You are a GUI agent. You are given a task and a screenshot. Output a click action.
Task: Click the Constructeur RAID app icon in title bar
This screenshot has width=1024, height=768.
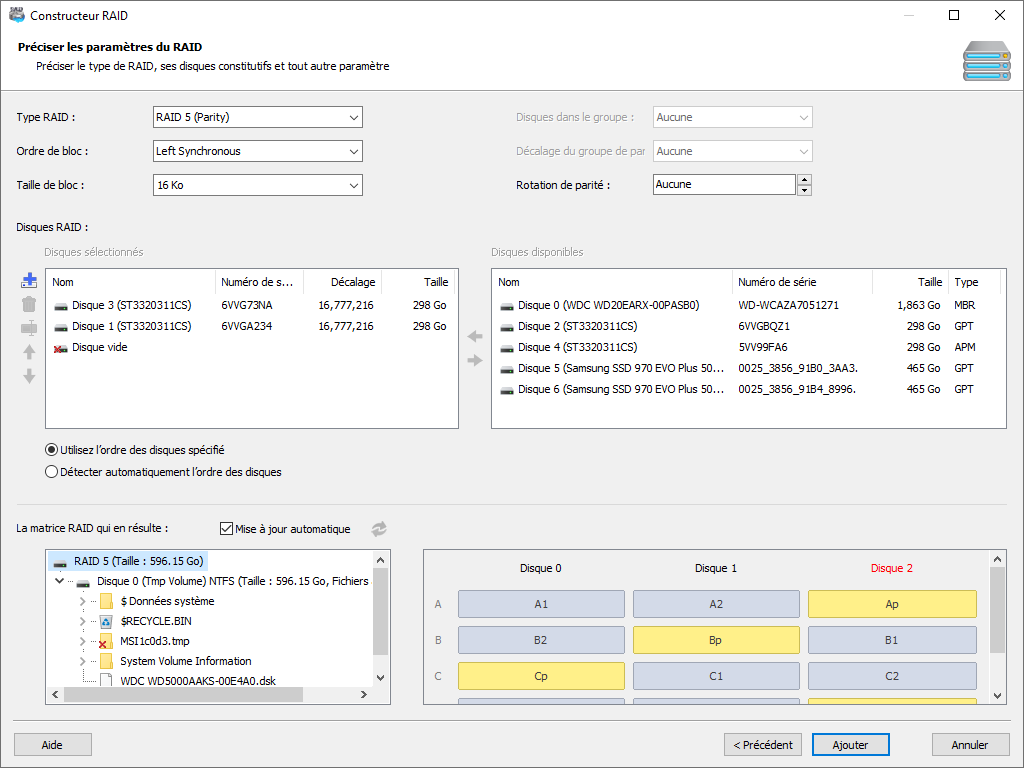(17, 14)
